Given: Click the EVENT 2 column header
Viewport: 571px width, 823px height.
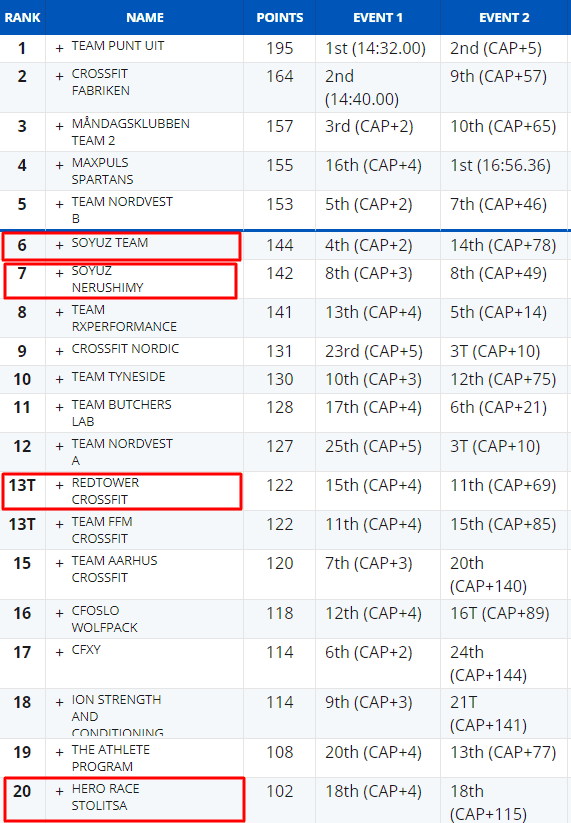Looking at the screenshot, I should [504, 17].
